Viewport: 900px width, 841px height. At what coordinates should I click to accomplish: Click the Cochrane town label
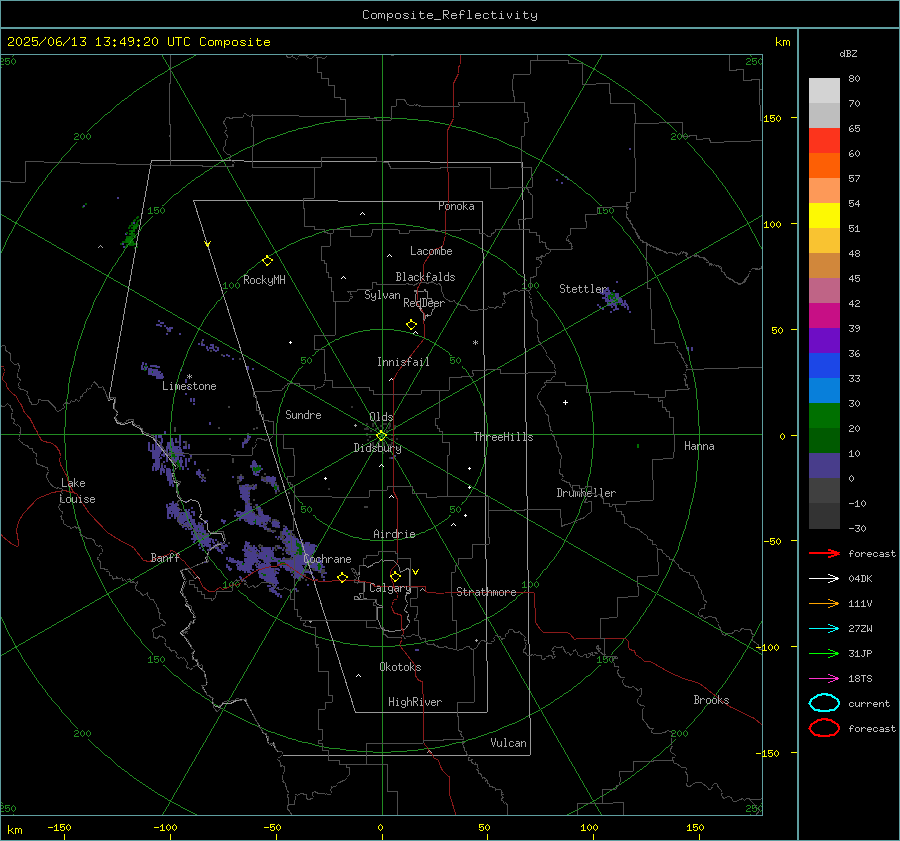(327, 559)
